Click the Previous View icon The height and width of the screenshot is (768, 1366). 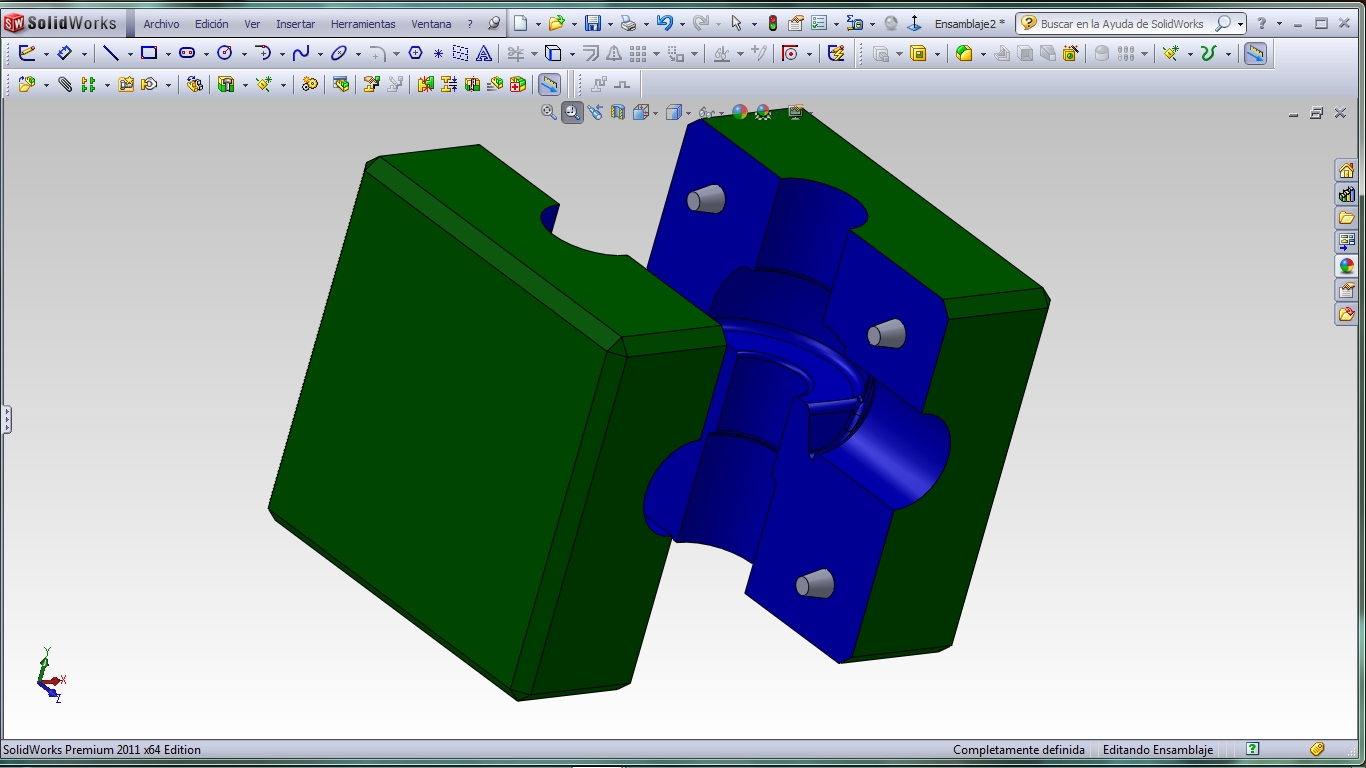coord(595,112)
